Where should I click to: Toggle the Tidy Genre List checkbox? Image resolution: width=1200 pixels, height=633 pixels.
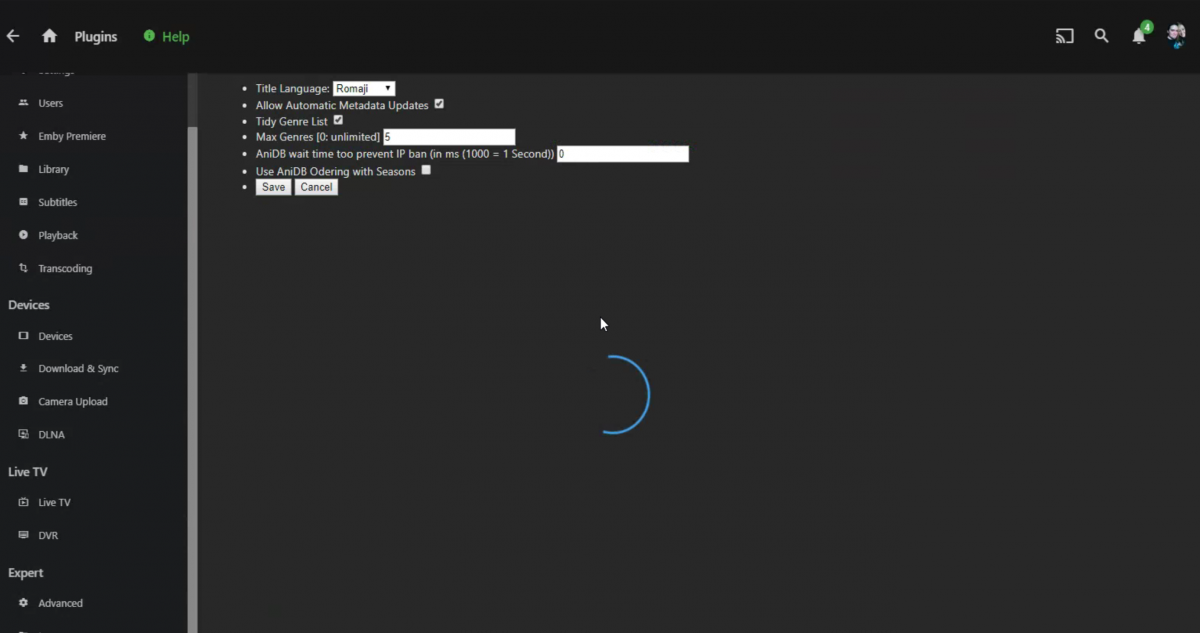pos(338,120)
